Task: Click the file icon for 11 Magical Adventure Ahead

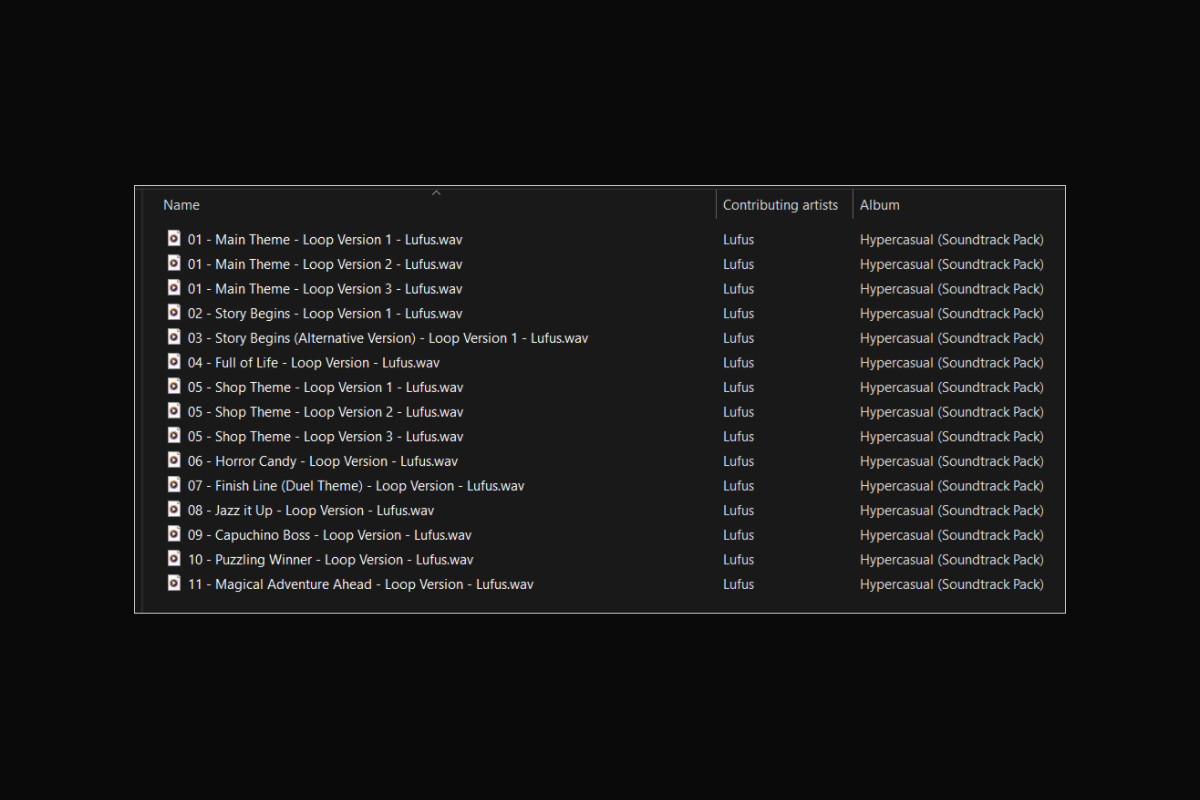Action: pos(174,584)
